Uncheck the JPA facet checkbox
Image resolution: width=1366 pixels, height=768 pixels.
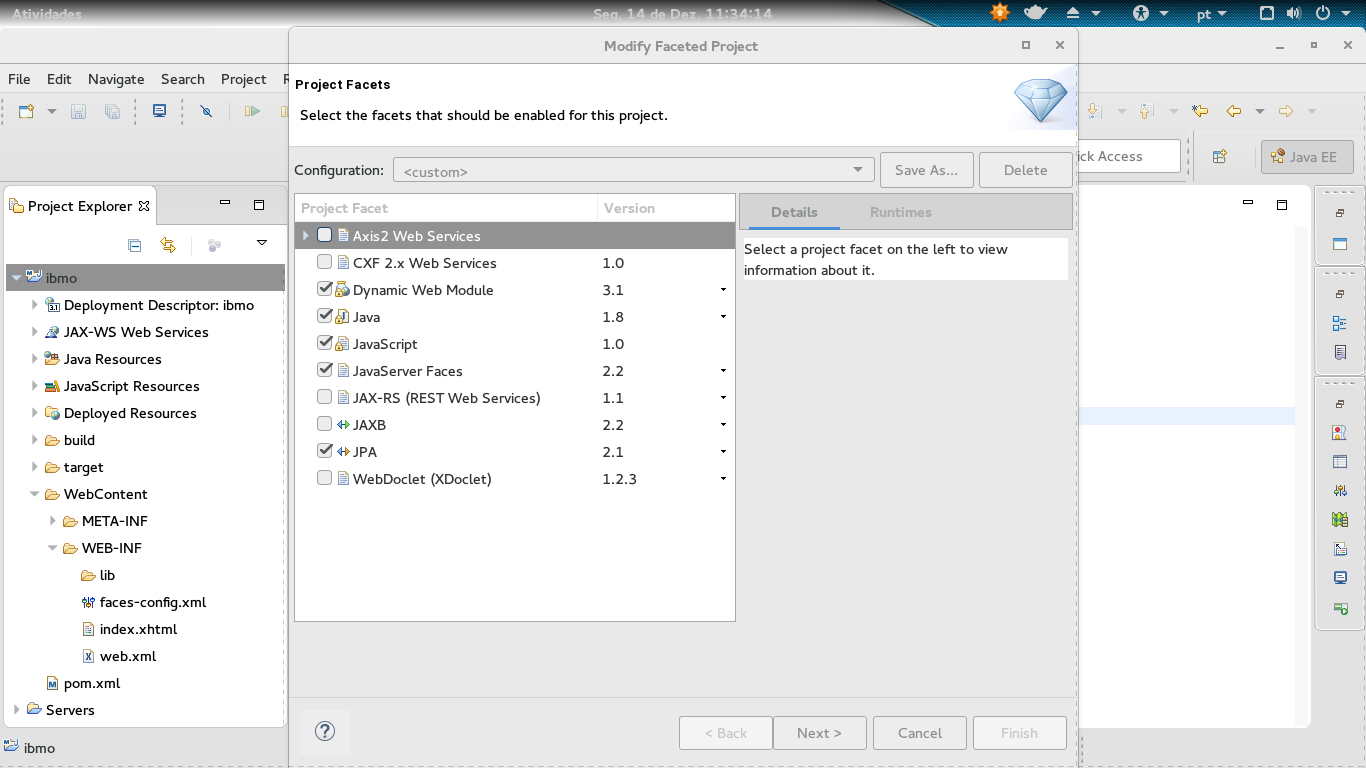point(325,452)
